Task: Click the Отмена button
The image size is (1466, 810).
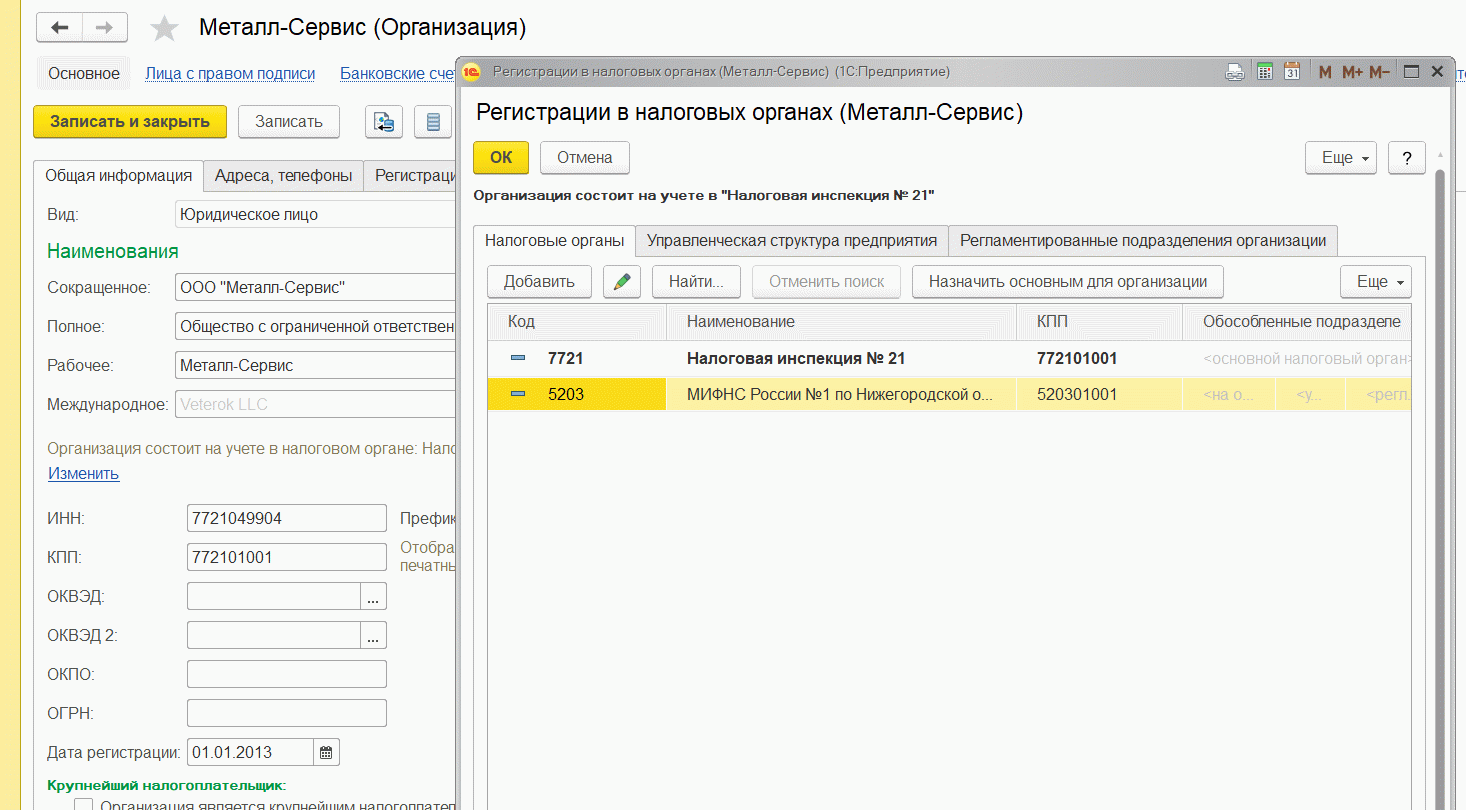Action: click(x=584, y=157)
